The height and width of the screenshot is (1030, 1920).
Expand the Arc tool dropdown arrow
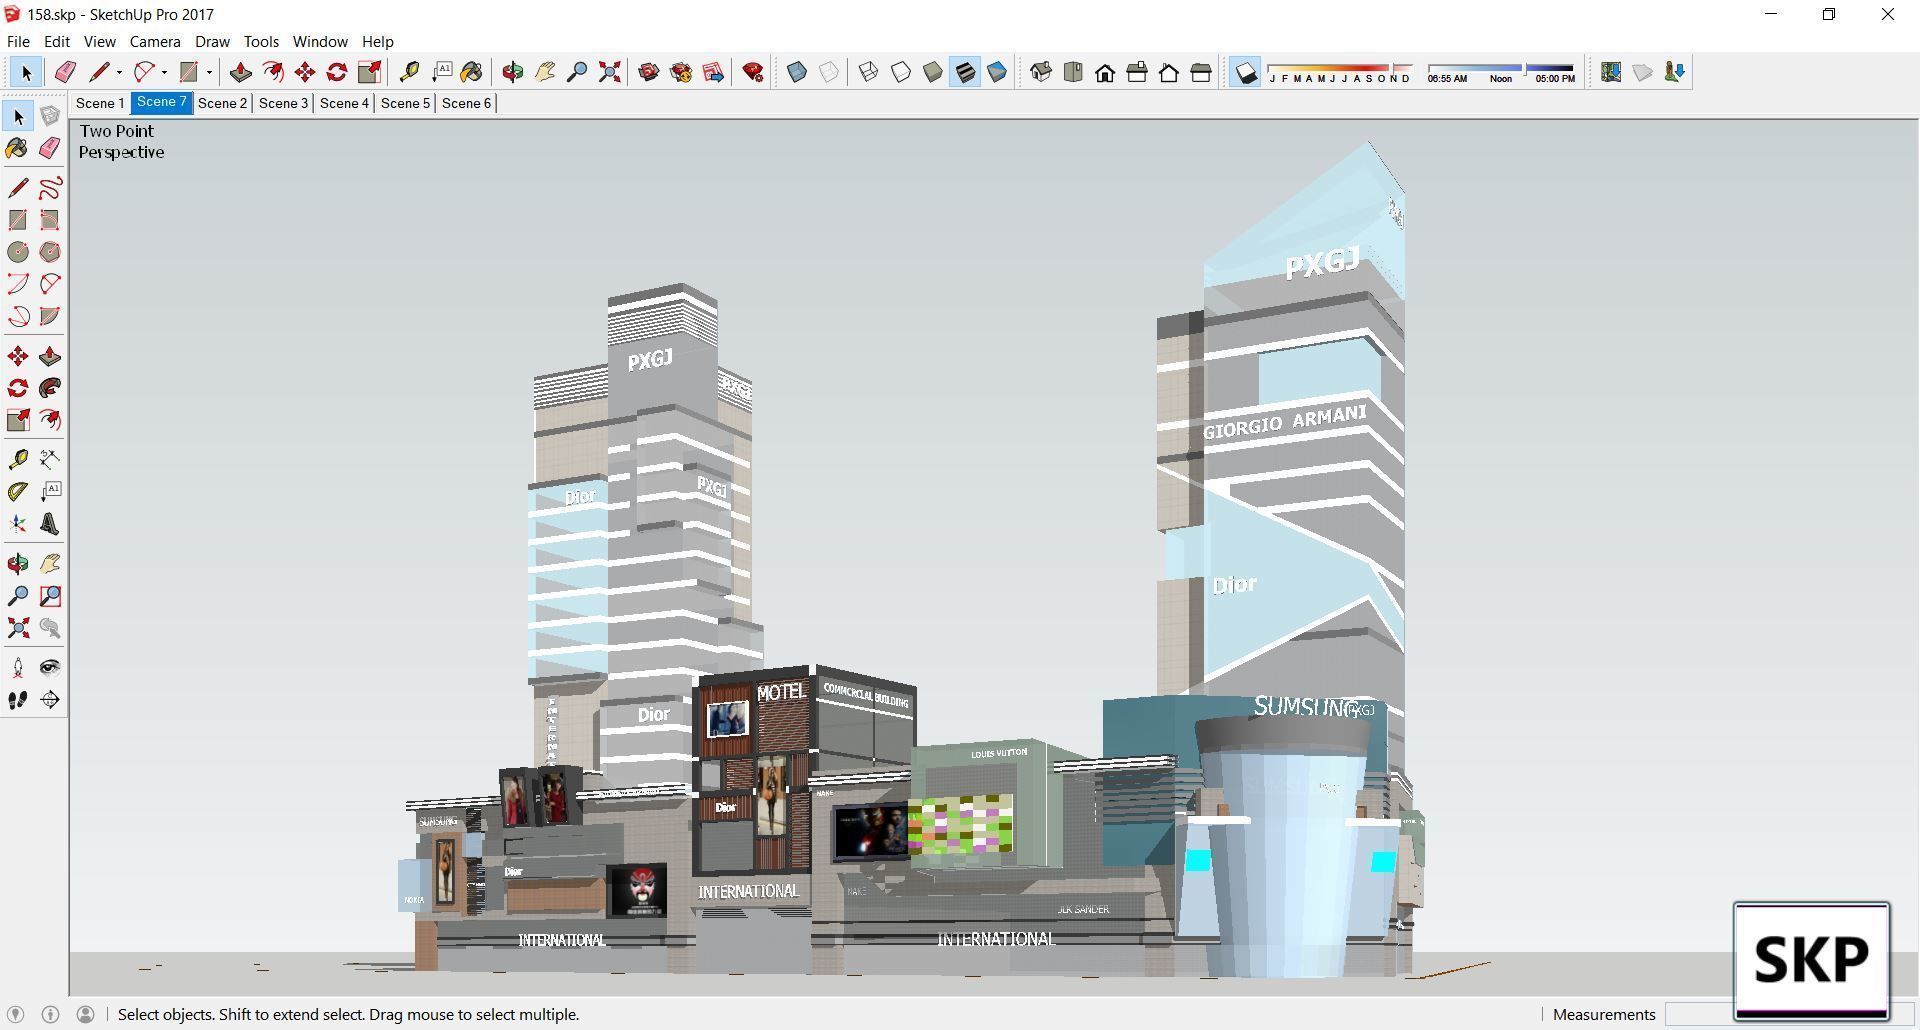[x=164, y=72]
